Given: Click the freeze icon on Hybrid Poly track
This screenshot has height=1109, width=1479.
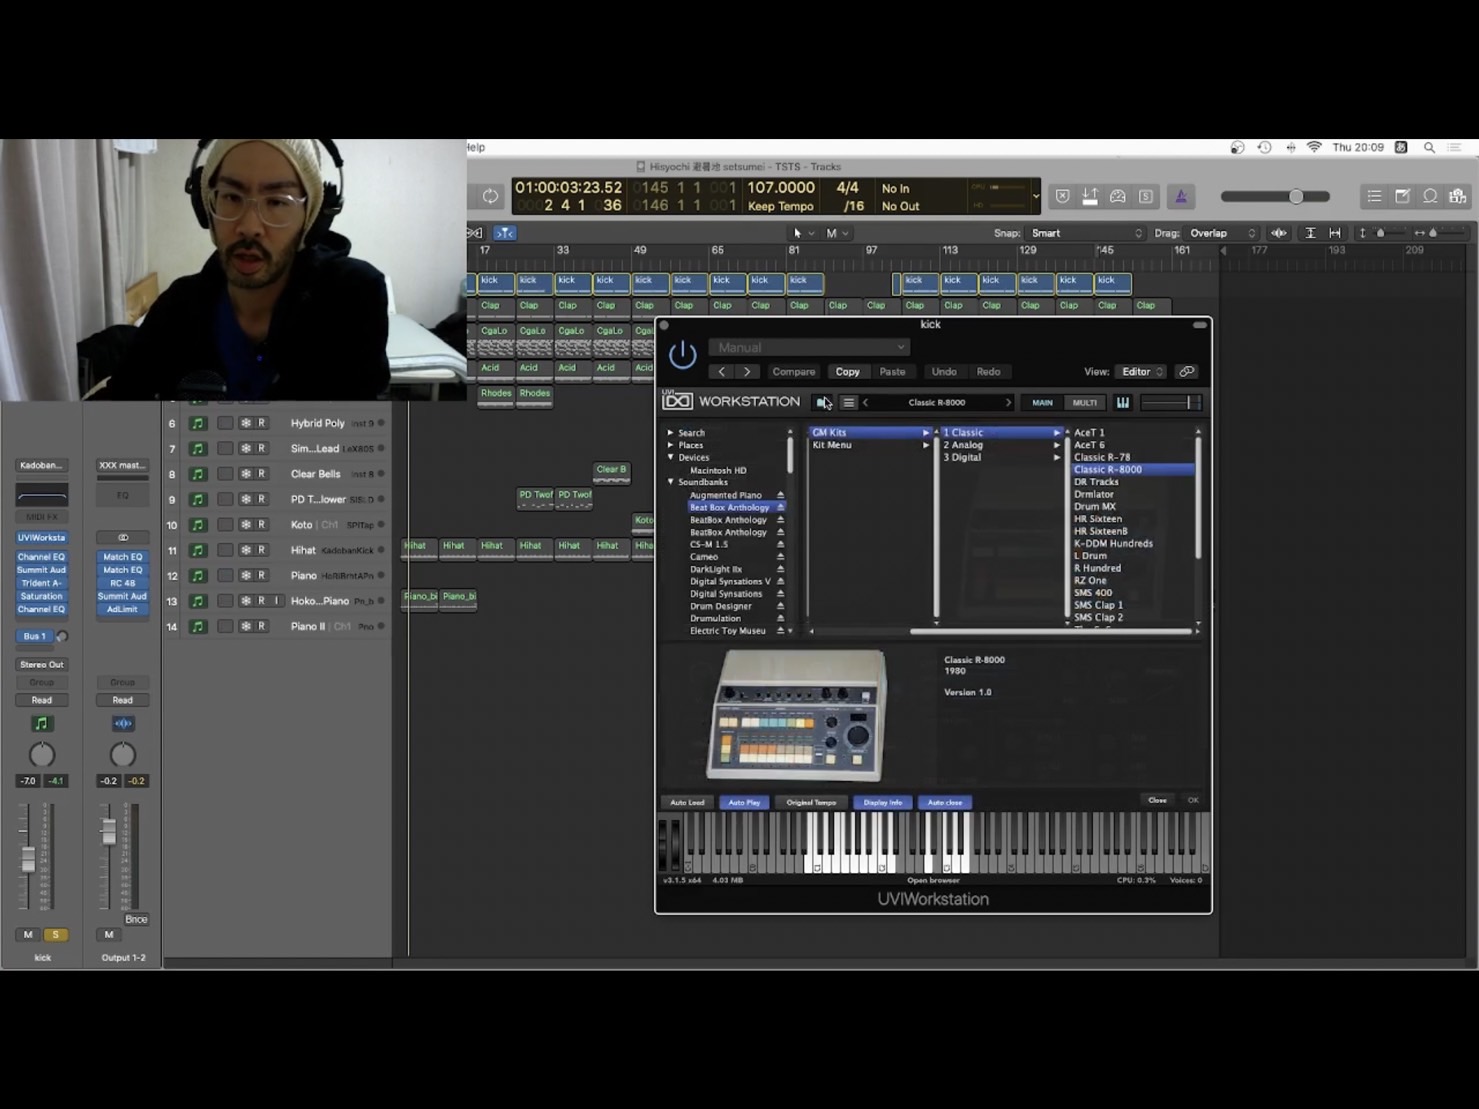Looking at the screenshot, I should [245, 423].
